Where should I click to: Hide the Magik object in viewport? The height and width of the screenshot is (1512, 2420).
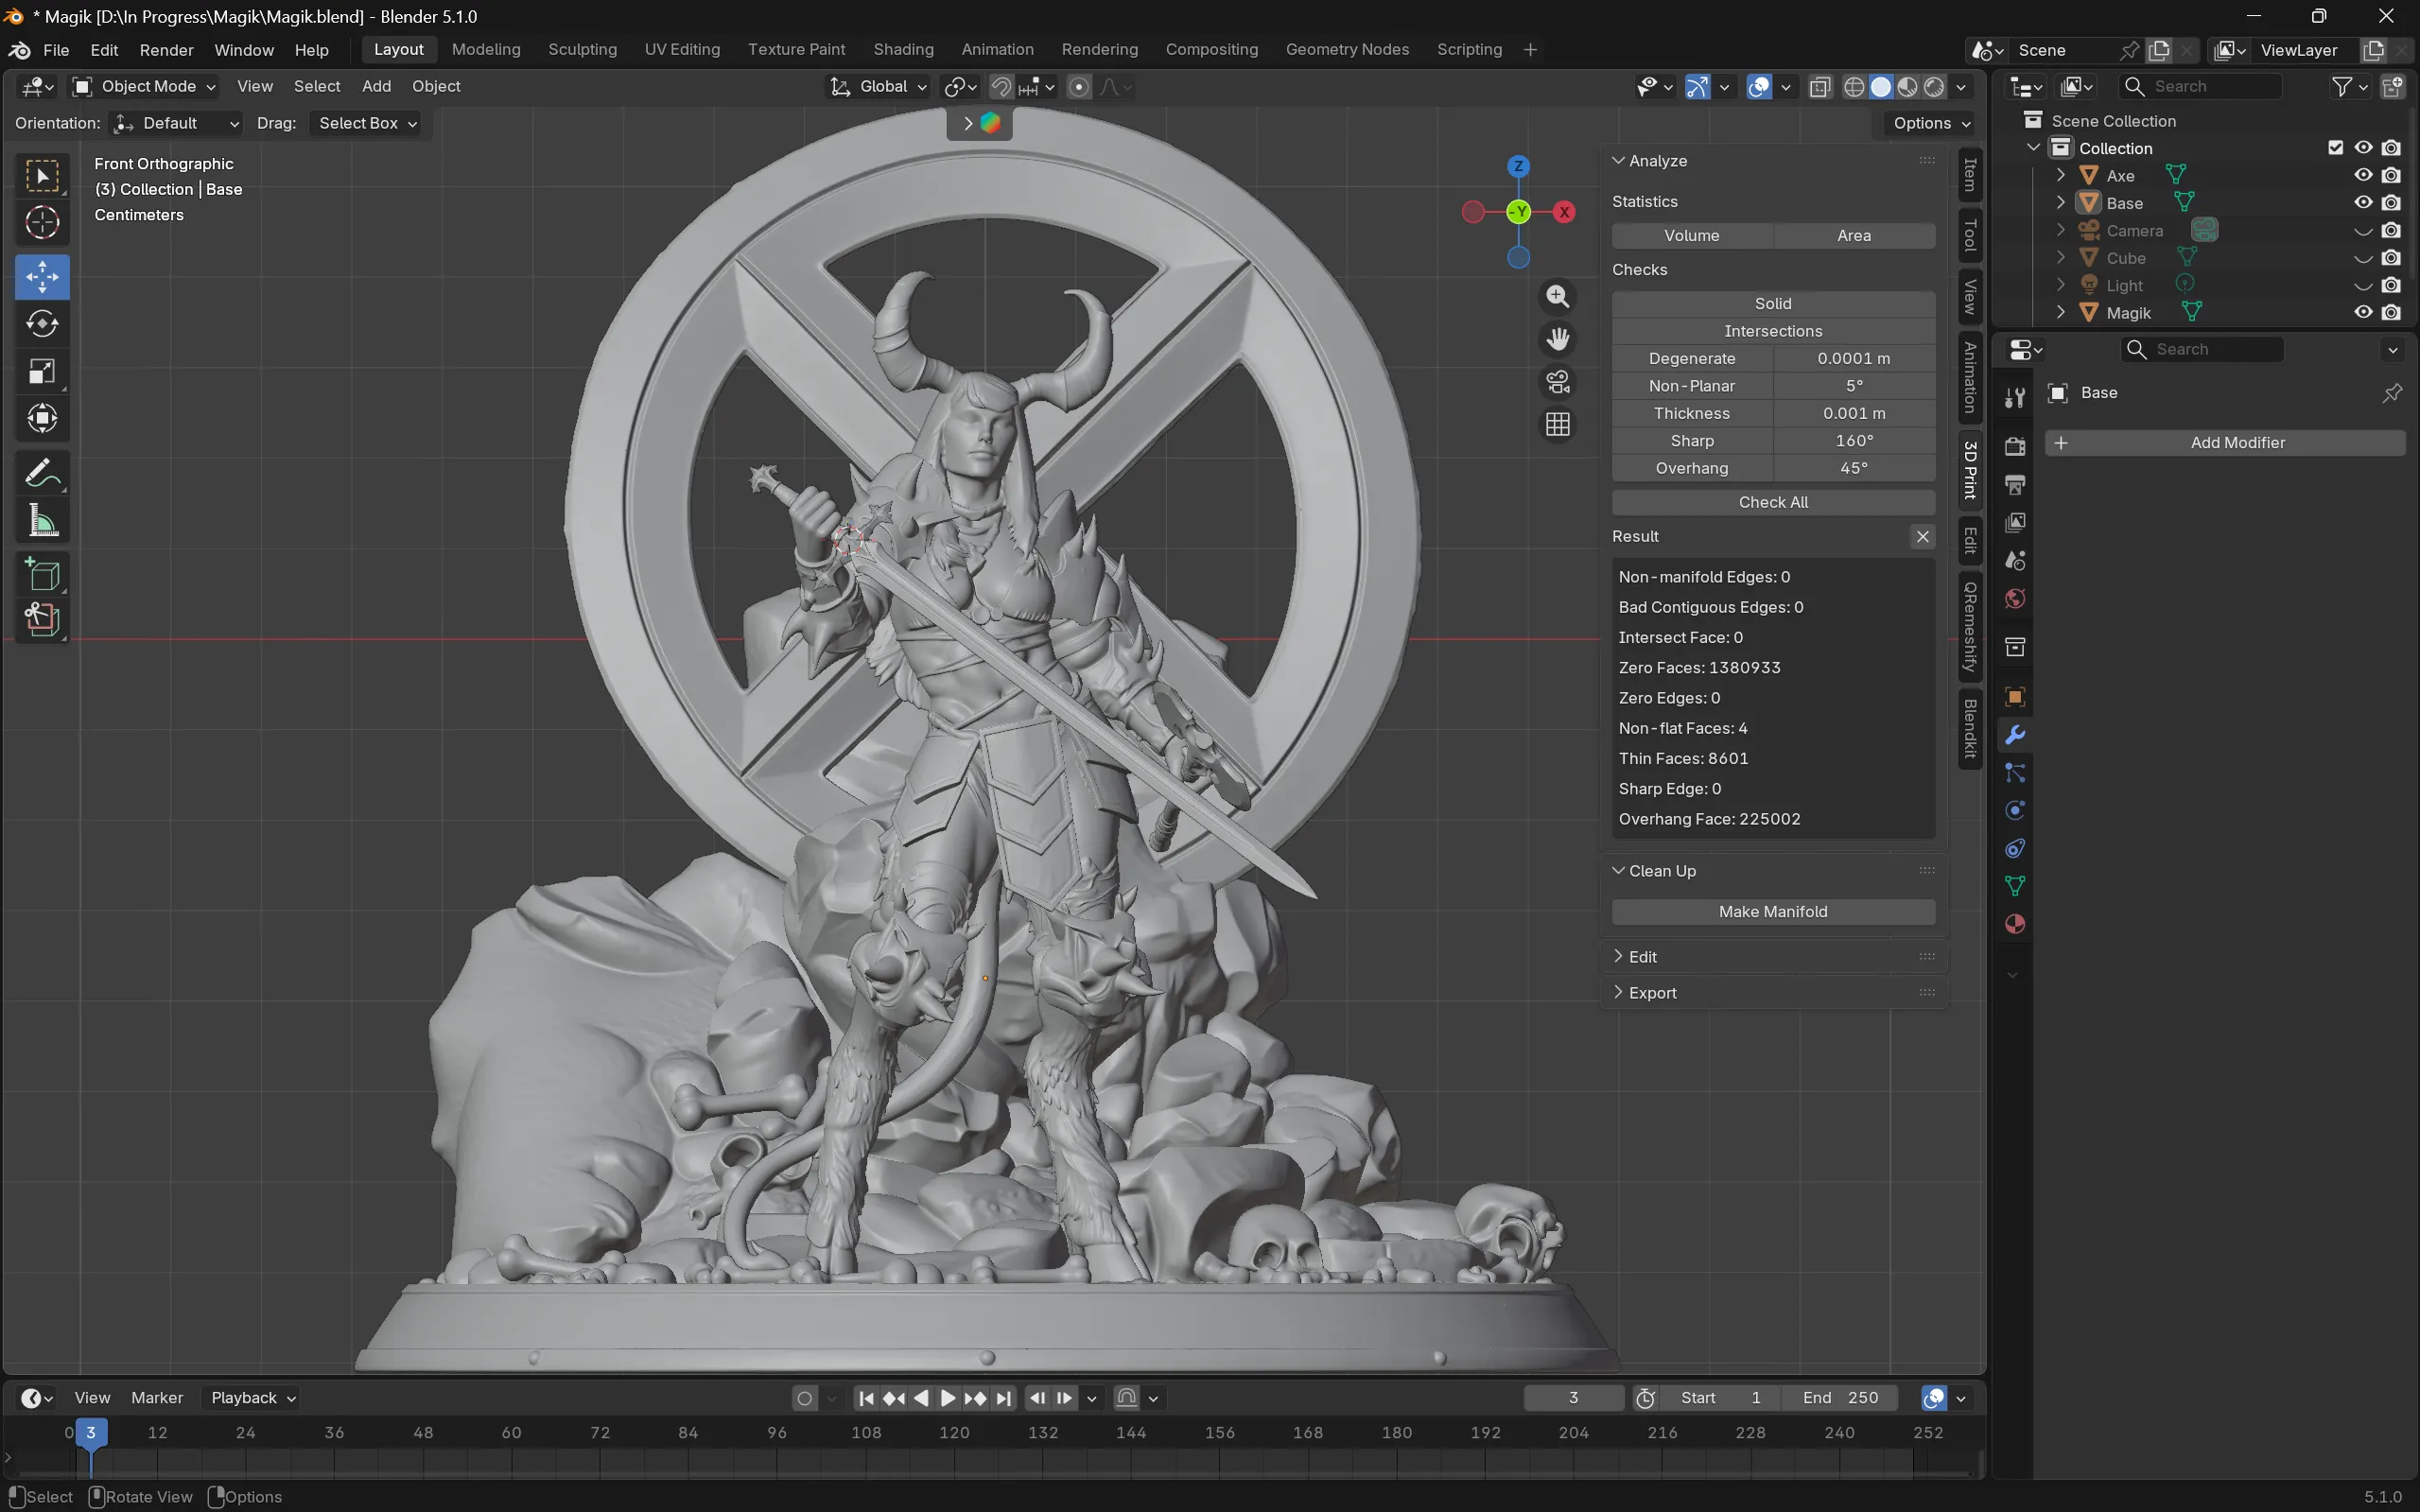pyautogui.click(x=2362, y=312)
